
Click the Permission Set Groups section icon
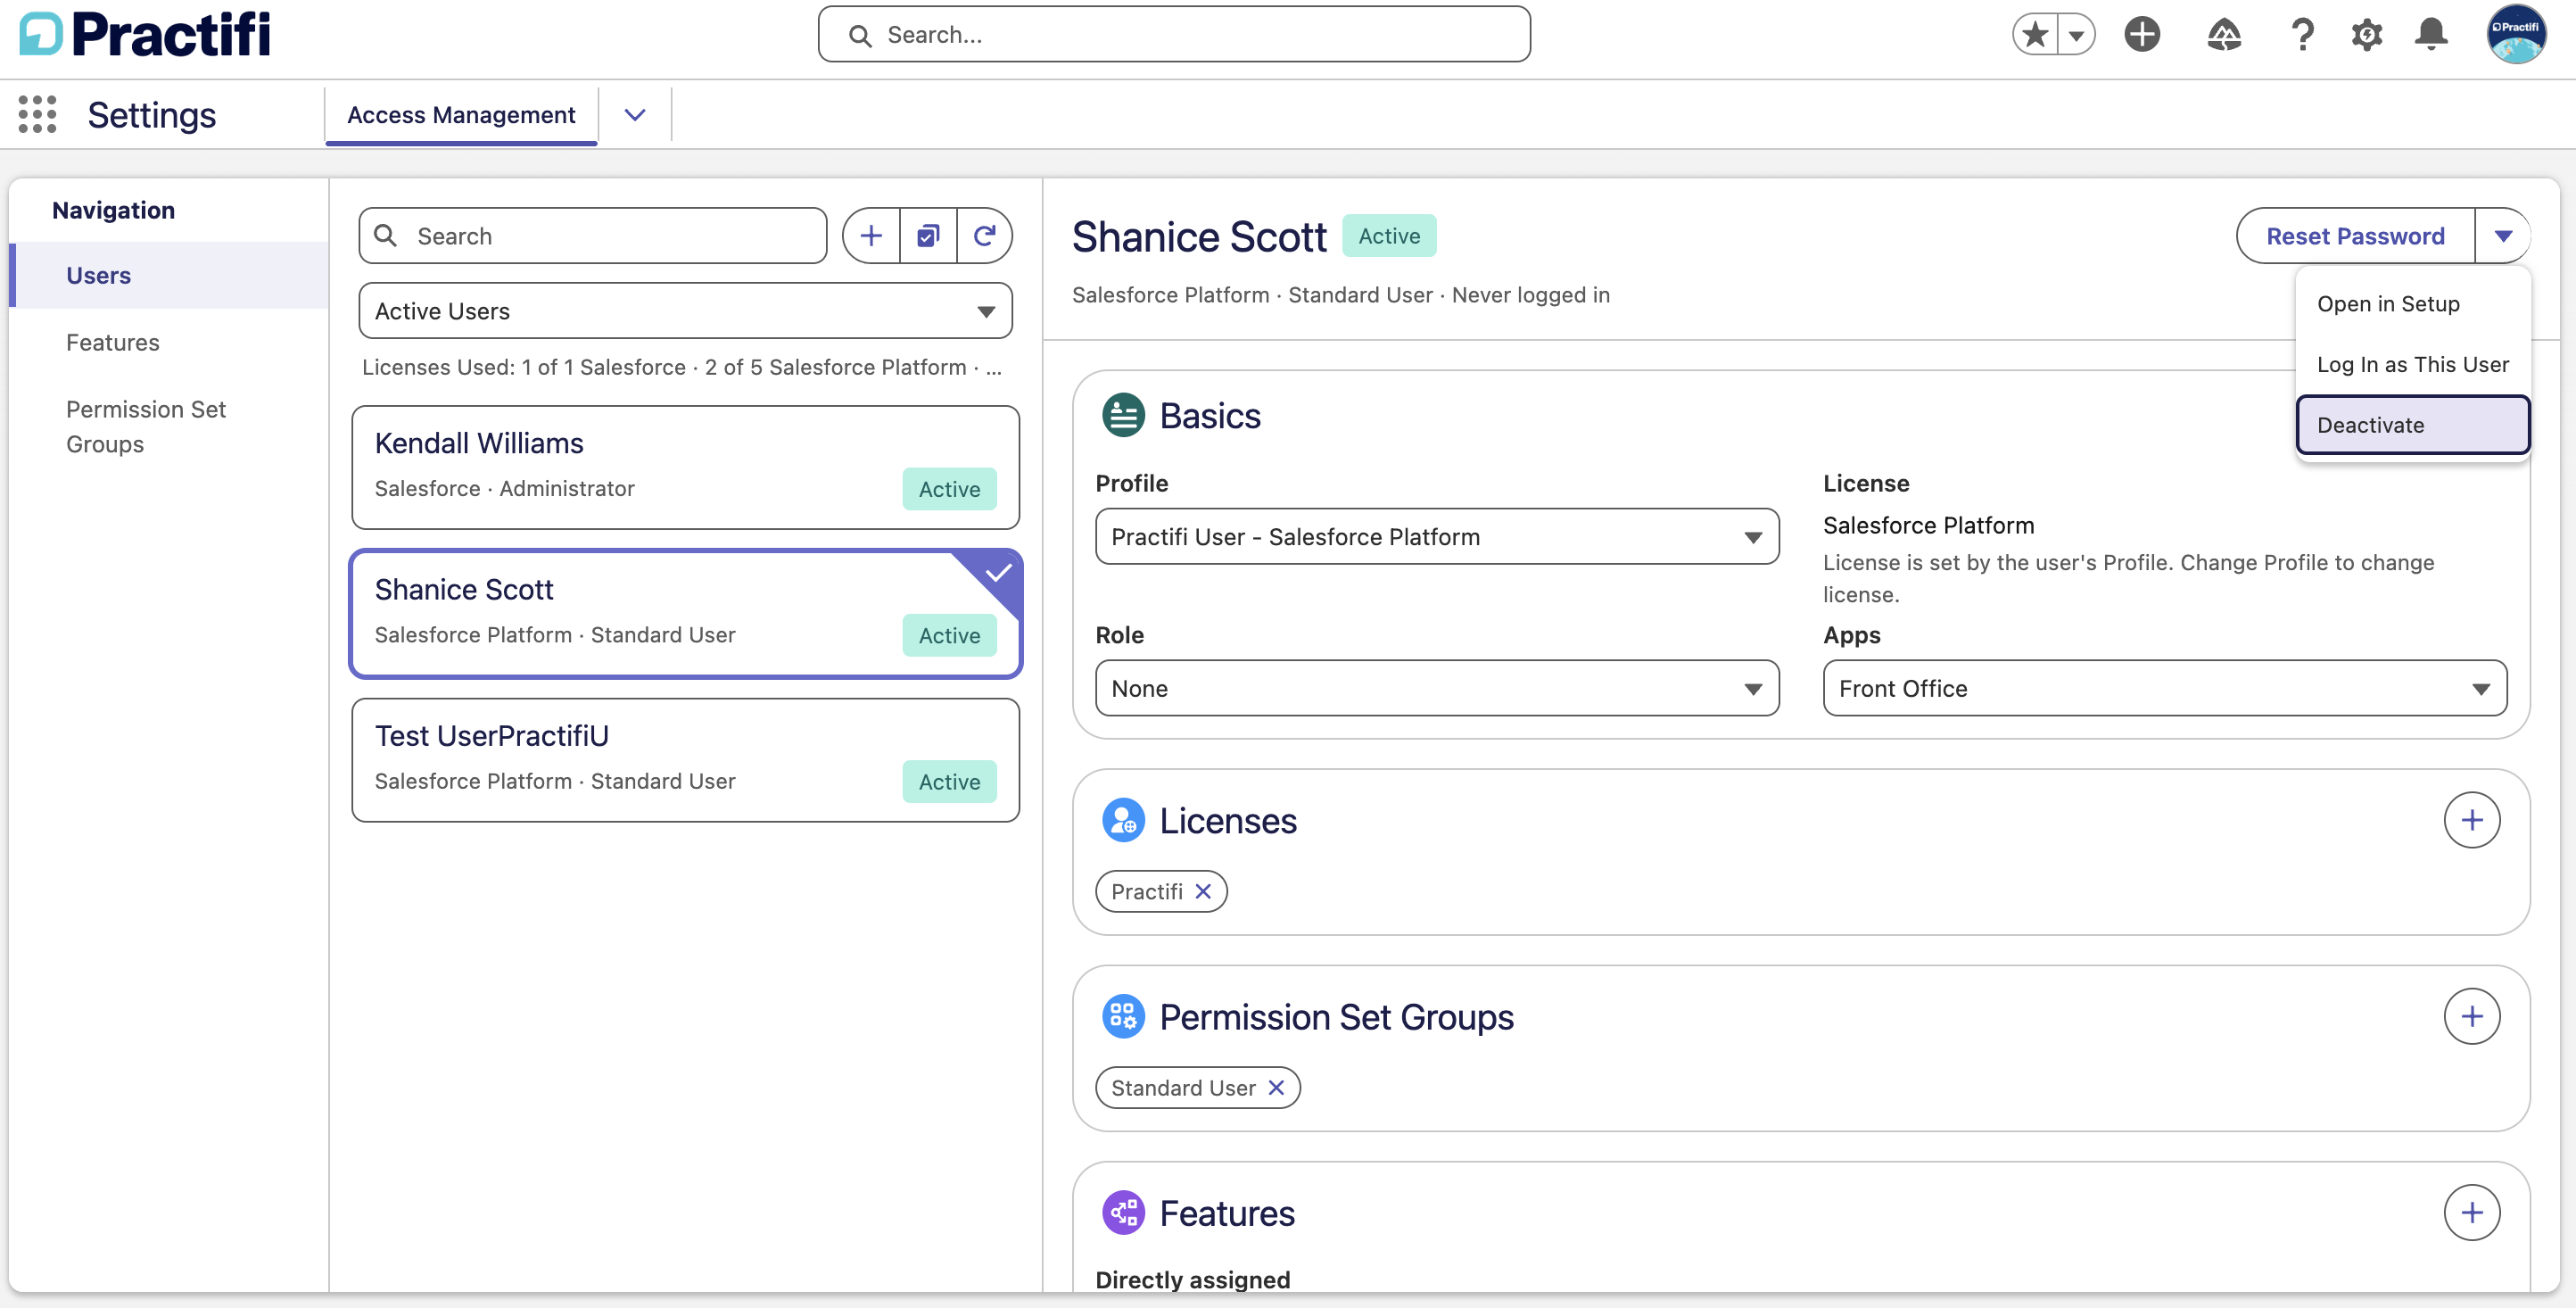(x=1123, y=1016)
